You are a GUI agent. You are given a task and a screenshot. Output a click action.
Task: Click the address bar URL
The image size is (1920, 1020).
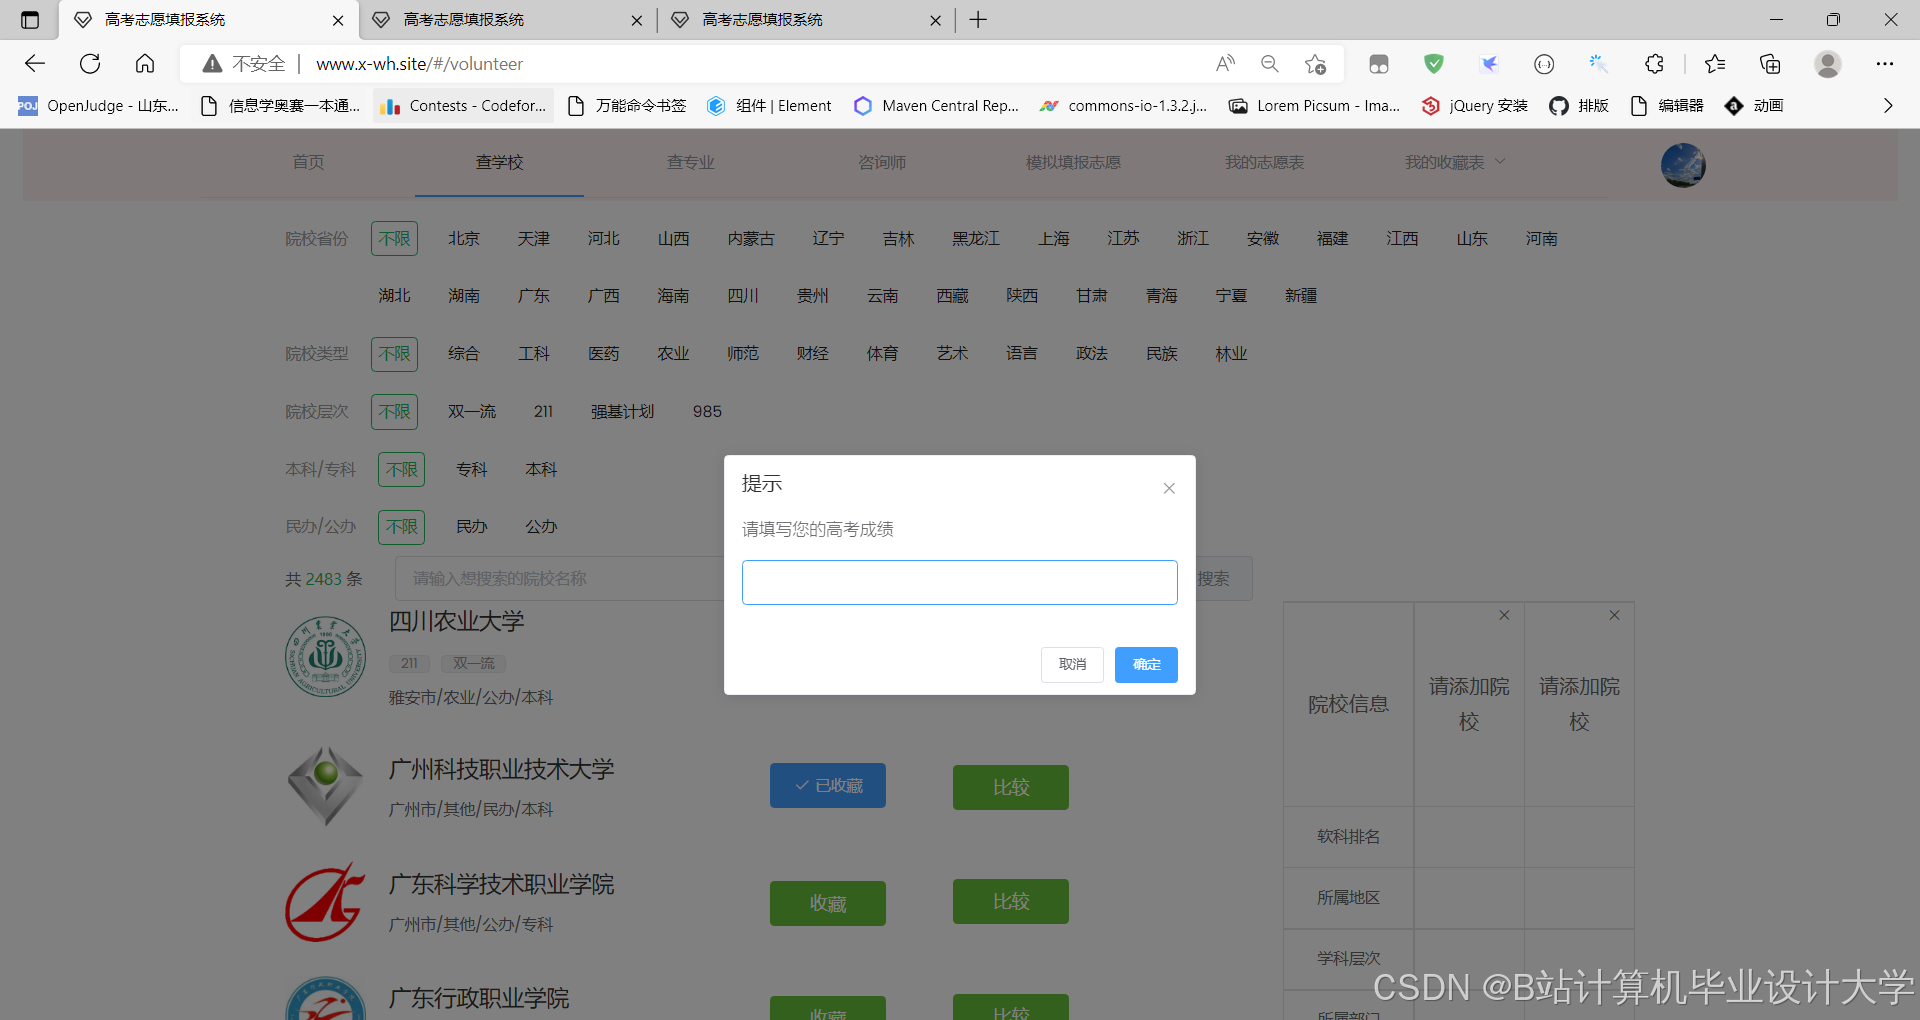420,64
